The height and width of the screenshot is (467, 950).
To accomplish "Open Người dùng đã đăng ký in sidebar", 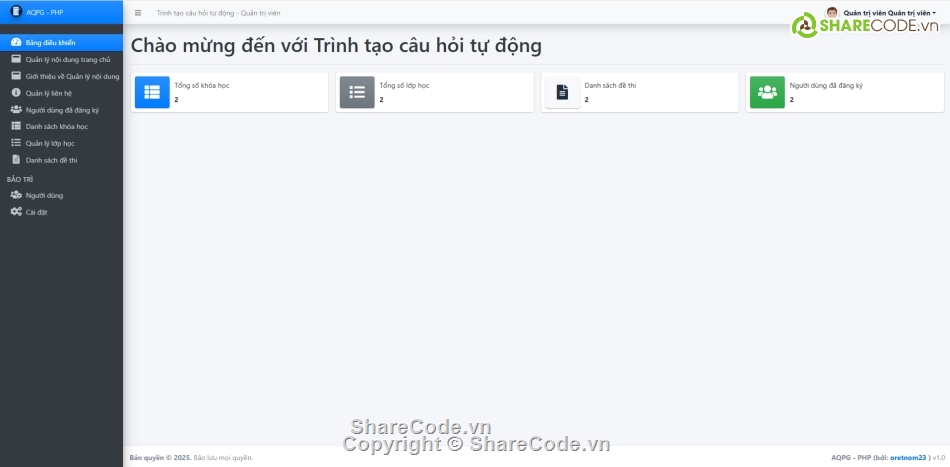I will point(61,110).
